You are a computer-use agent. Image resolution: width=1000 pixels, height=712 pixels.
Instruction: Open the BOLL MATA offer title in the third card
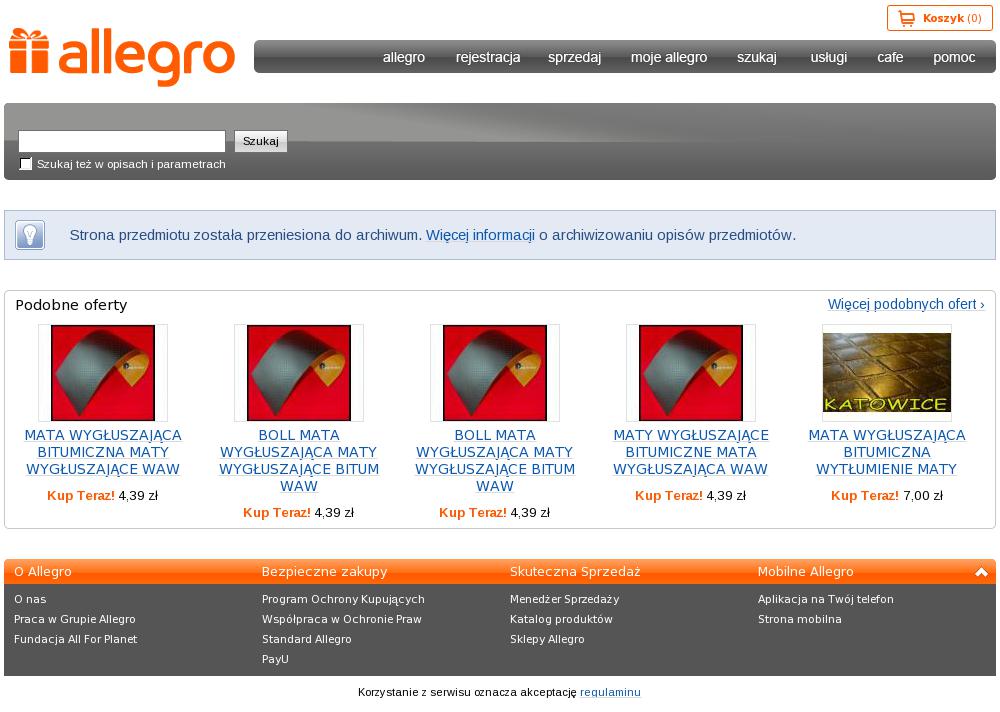coord(495,461)
